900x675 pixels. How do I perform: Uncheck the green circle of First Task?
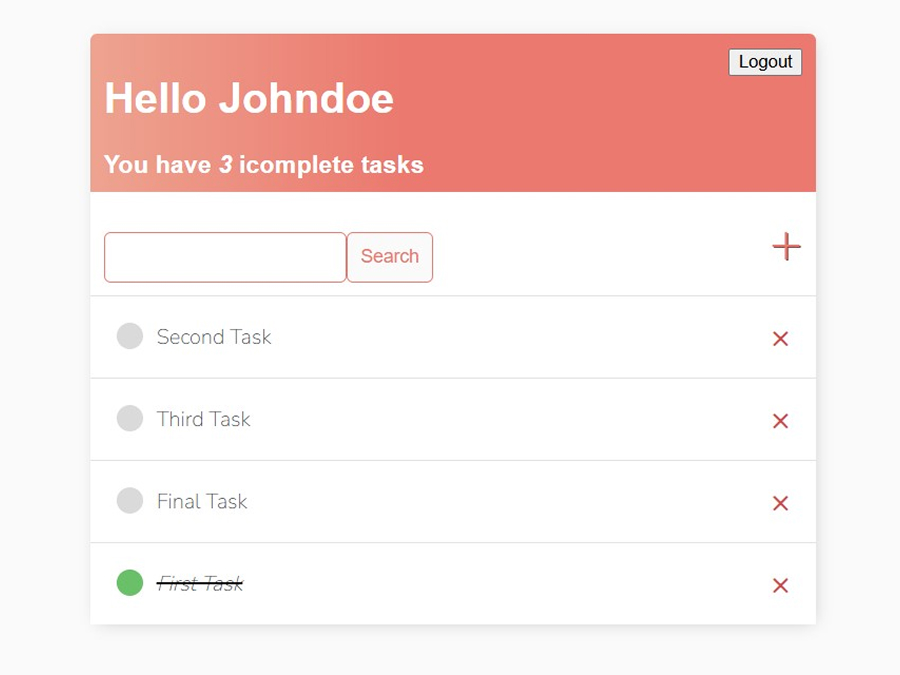(x=130, y=583)
